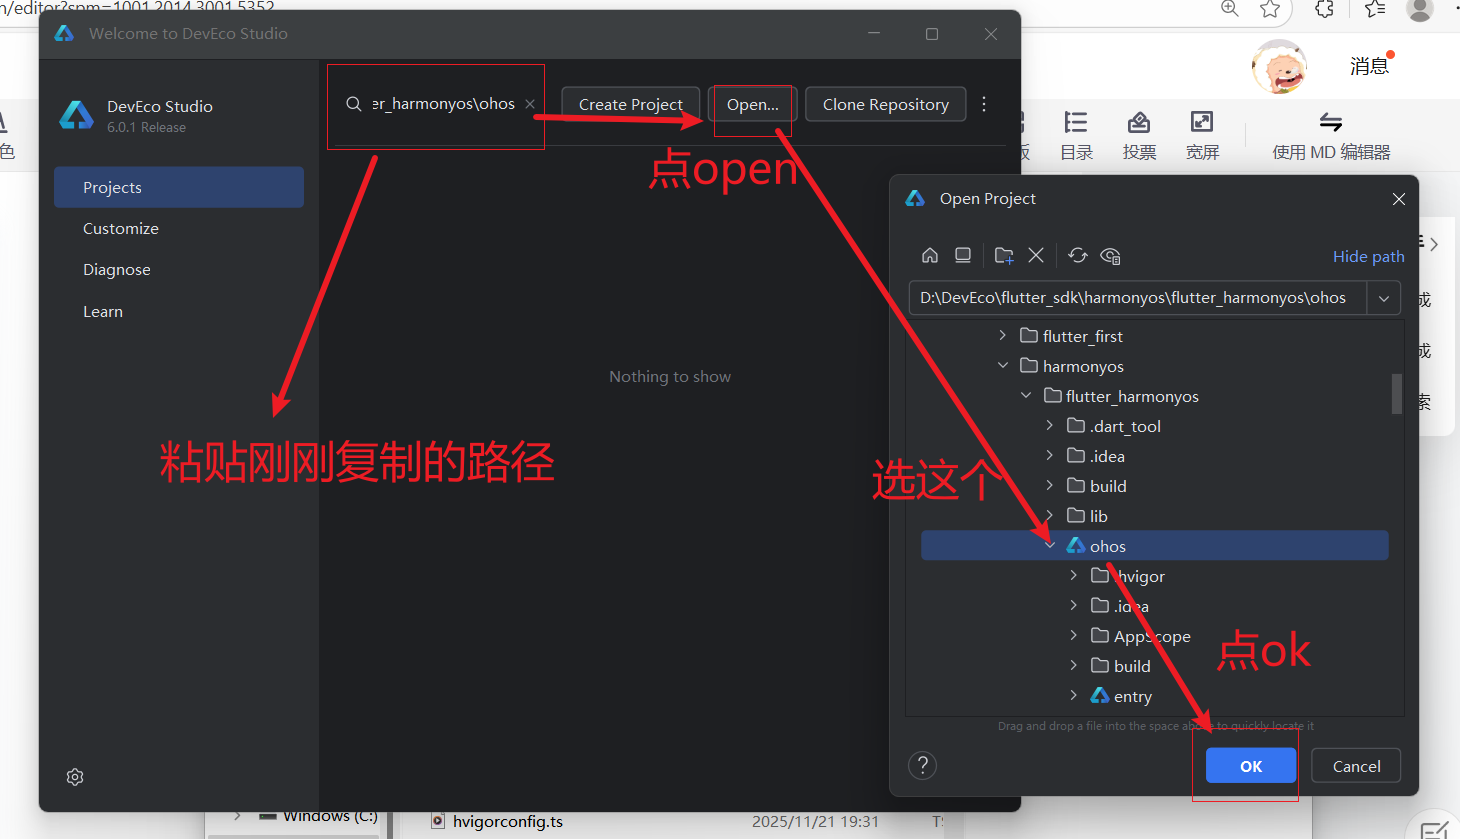Click the New Folder icon in Open Project
The image size is (1460, 839).
point(1004,255)
